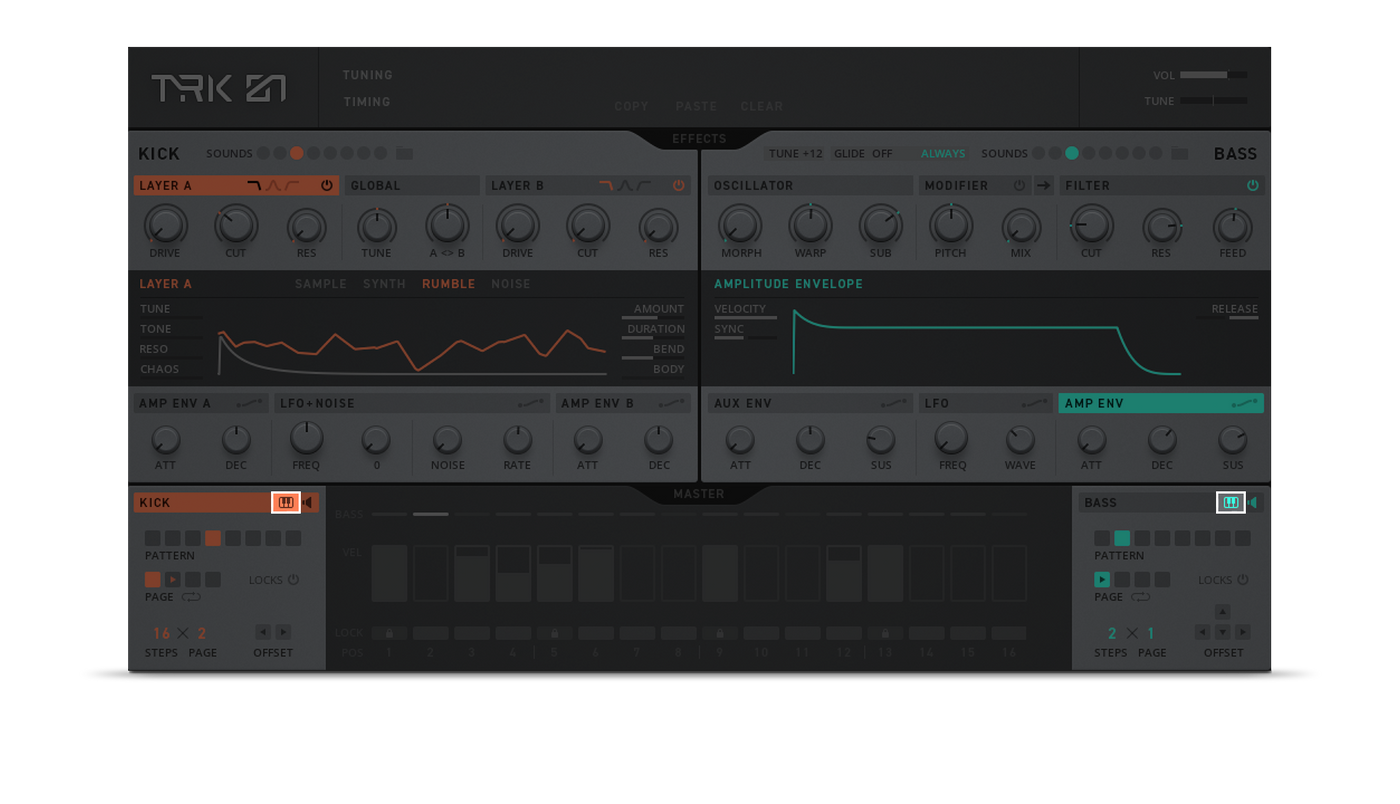
Task: Click the velocity cell for step 4
Action: pyautogui.click(x=513, y=573)
